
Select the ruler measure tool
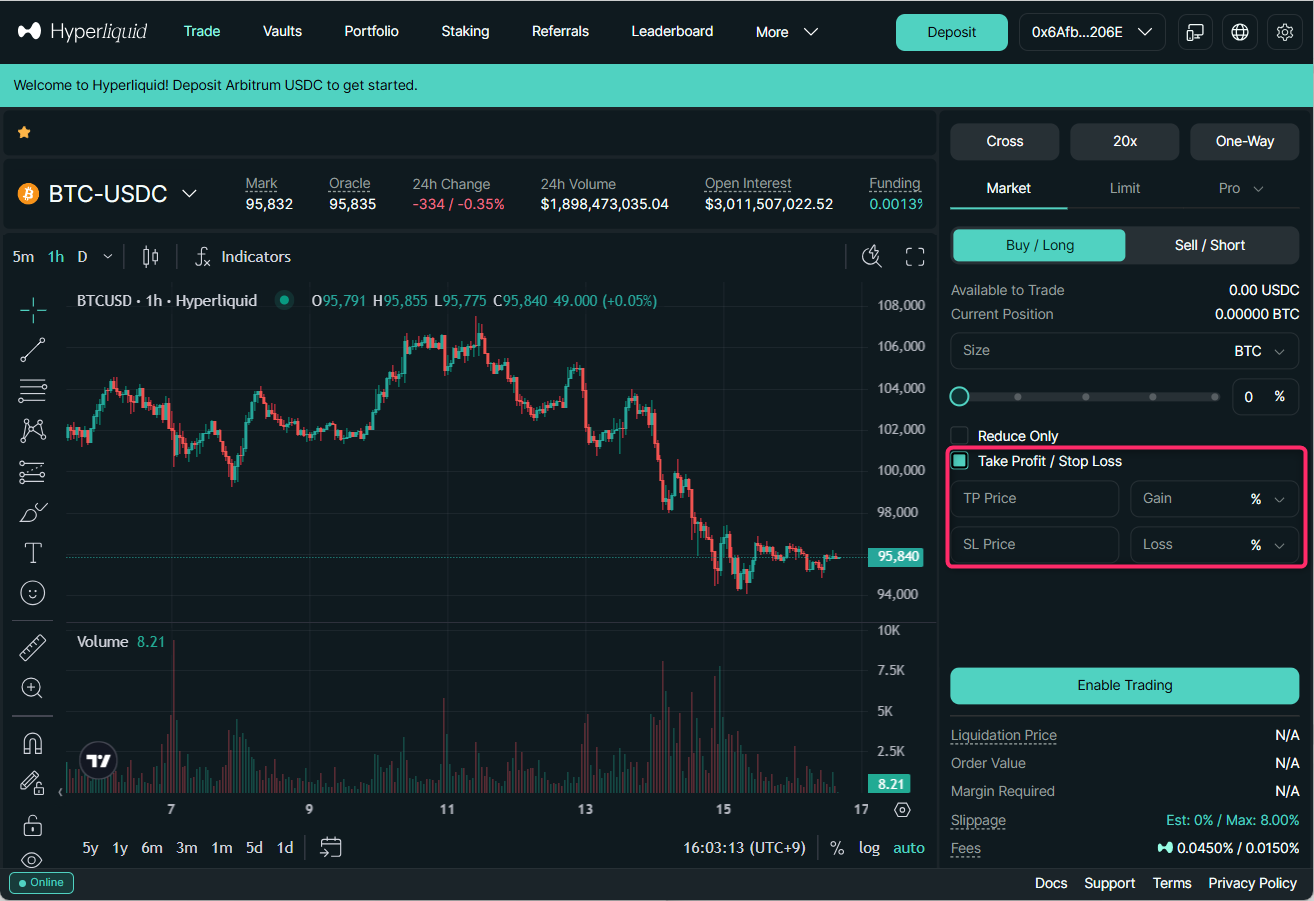(x=32, y=647)
